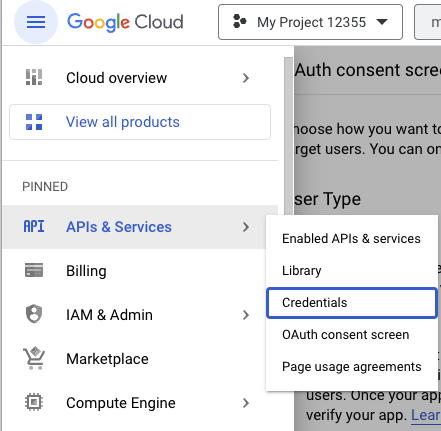Choose Library in submenu
The image size is (441, 431).
pos(351,271)
